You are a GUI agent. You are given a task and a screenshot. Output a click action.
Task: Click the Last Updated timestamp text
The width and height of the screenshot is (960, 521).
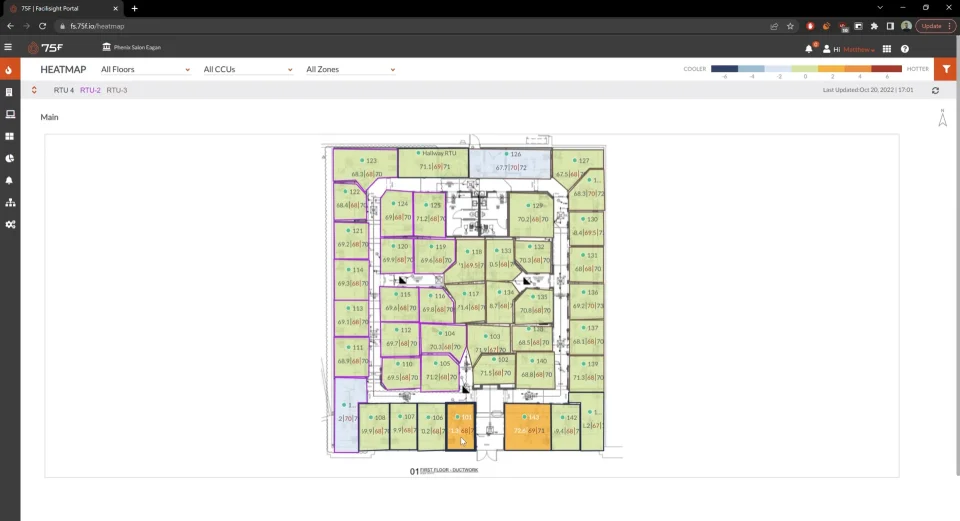(868, 90)
